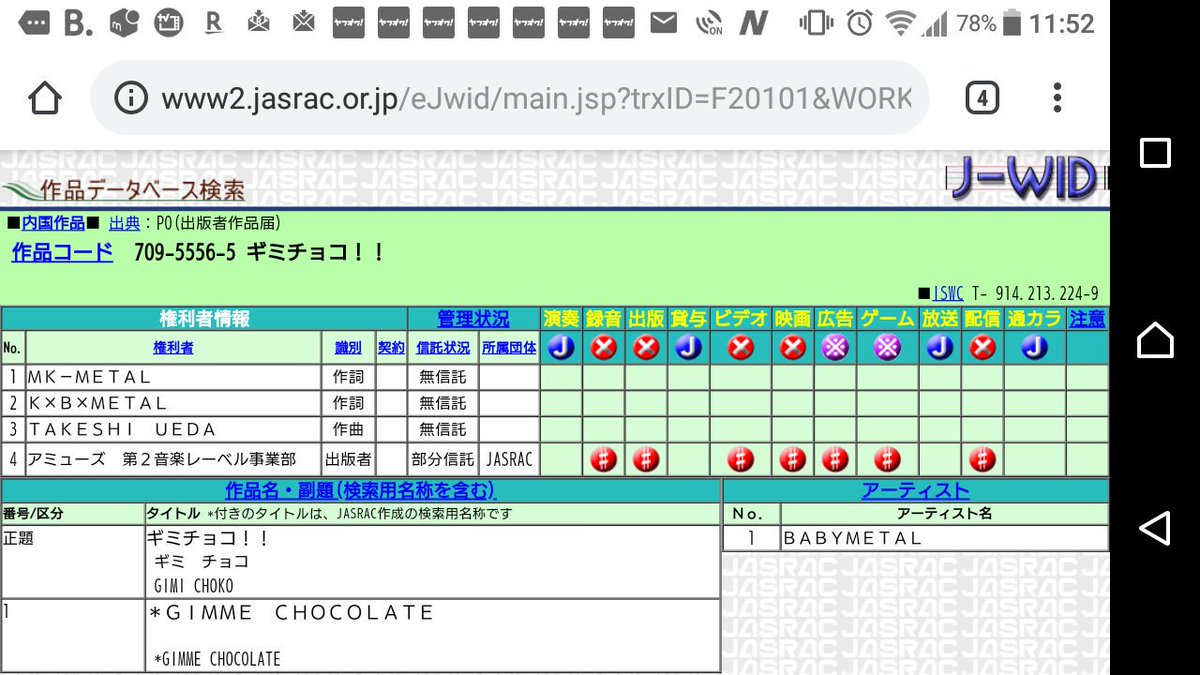Tap the J-WID logo banner
Viewport: 1200px width, 675px height.
tap(1025, 180)
